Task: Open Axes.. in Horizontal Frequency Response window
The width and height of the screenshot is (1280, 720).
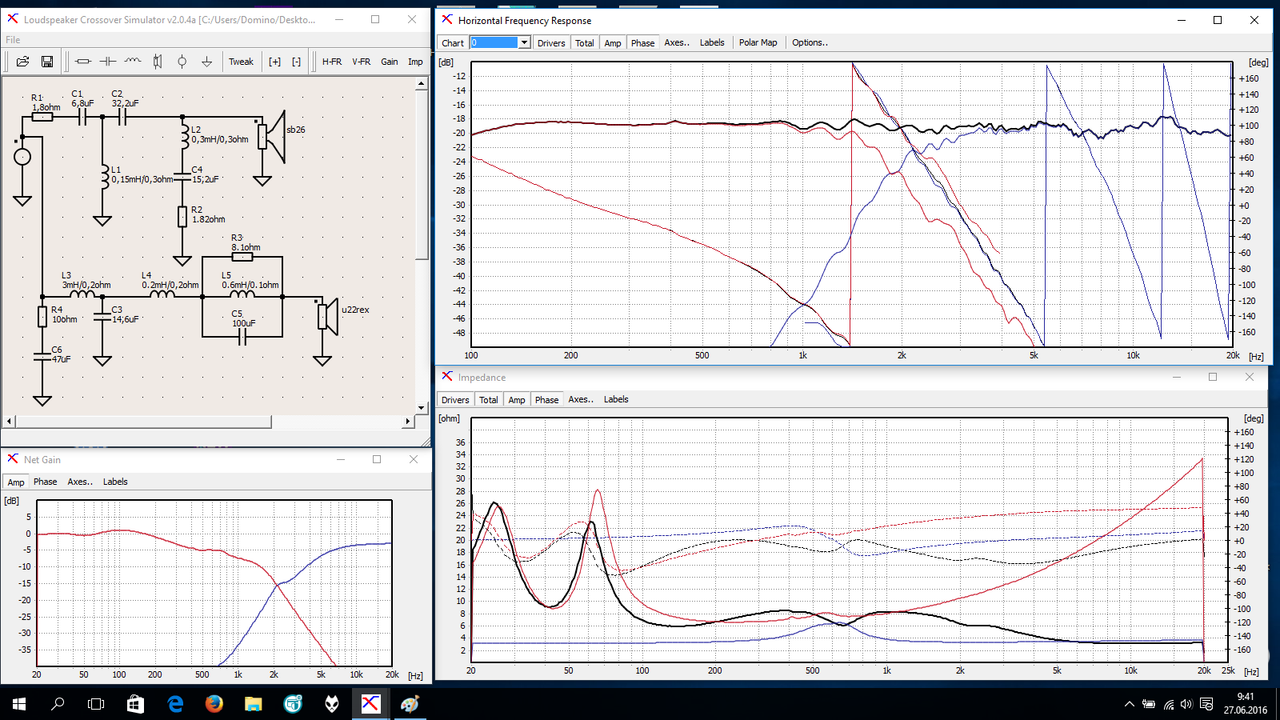Action: click(677, 43)
